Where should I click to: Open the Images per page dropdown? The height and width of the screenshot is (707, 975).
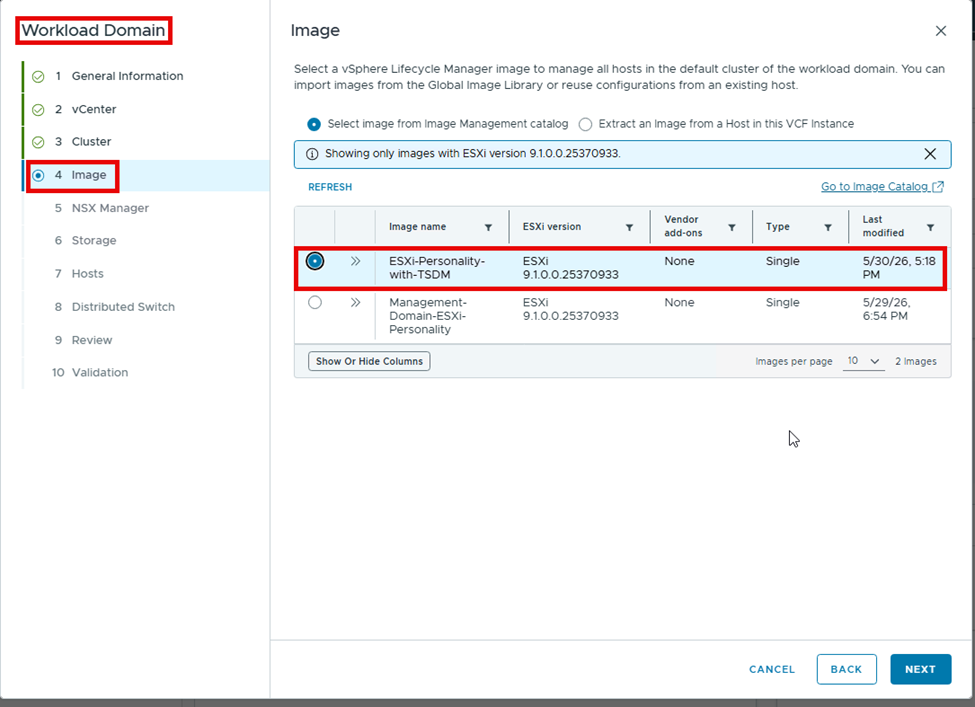tap(863, 361)
